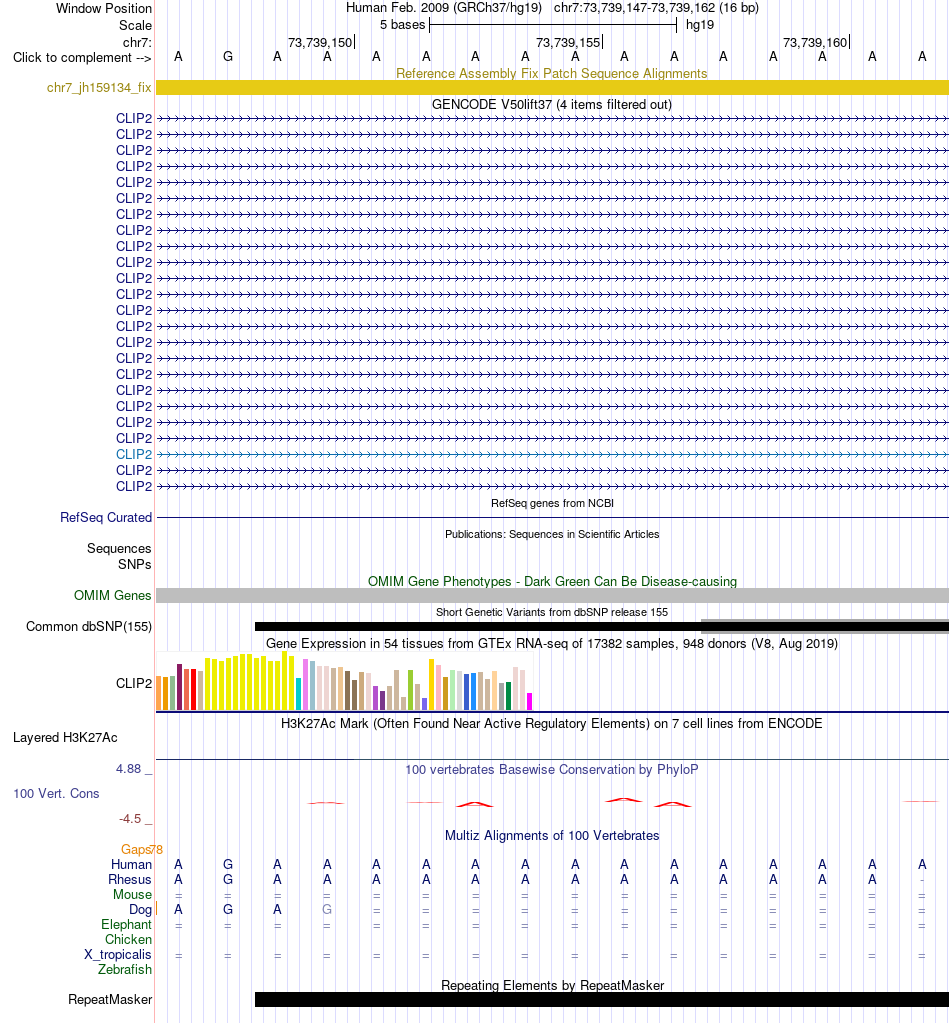The height and width of the screenshot is (1023, 950).
Task: Click the 'RefSeq genes from NCBI' title
Action: coord(552,503)
